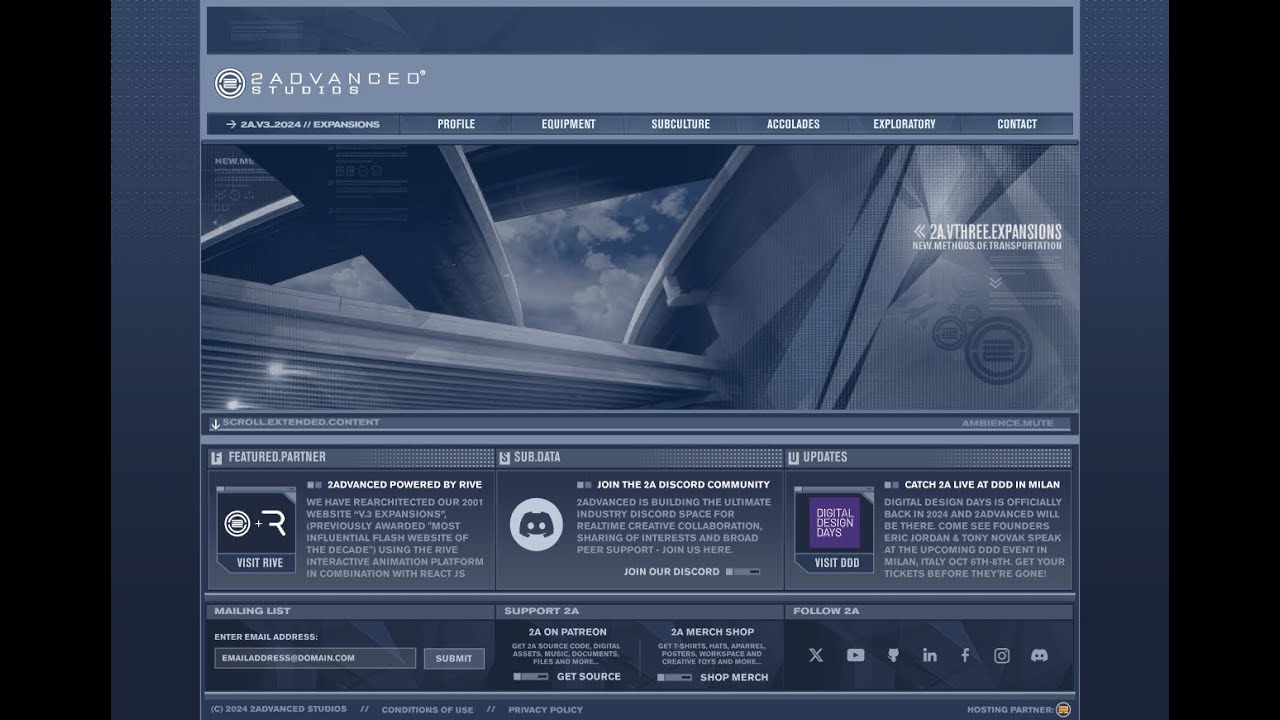
Task: Open the Profile menu item
Action: click(x=456, y=124)
